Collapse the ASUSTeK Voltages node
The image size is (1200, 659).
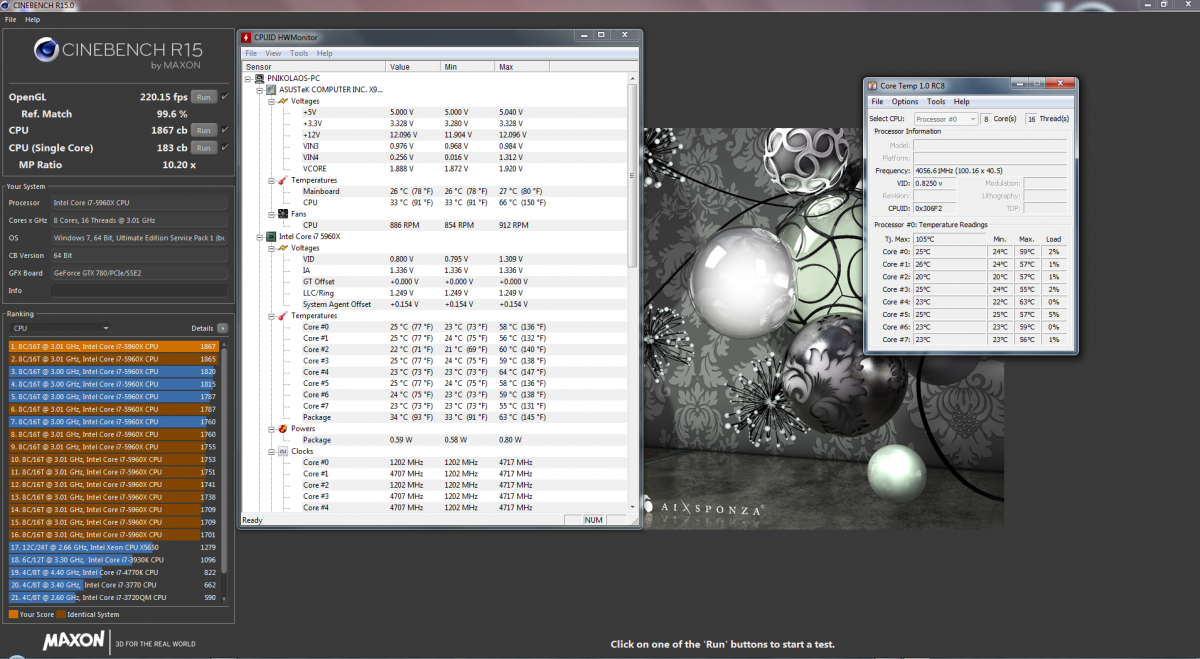271,100
